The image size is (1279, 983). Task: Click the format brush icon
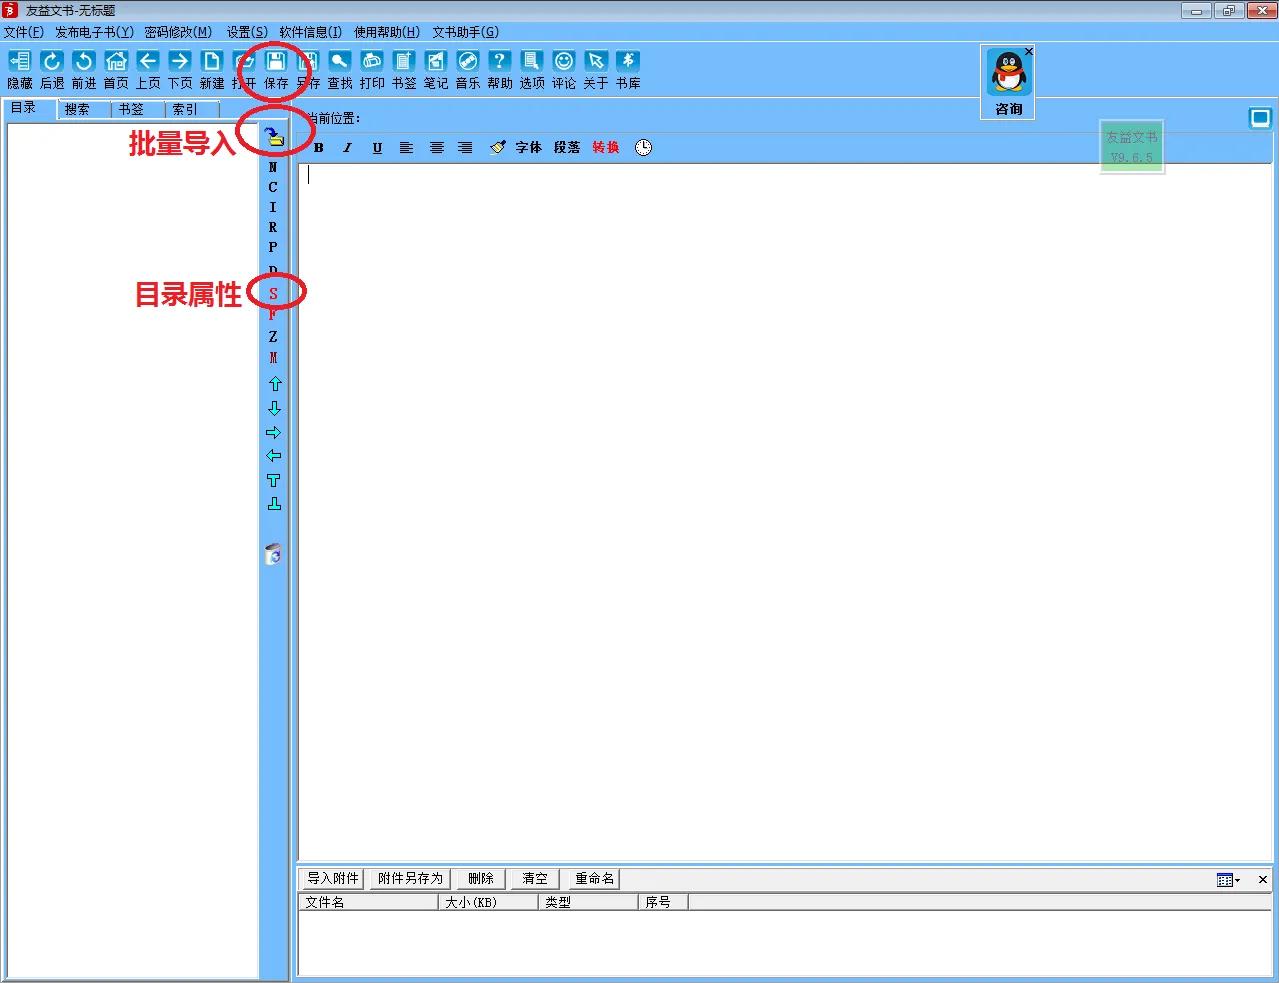coord(497,147)
